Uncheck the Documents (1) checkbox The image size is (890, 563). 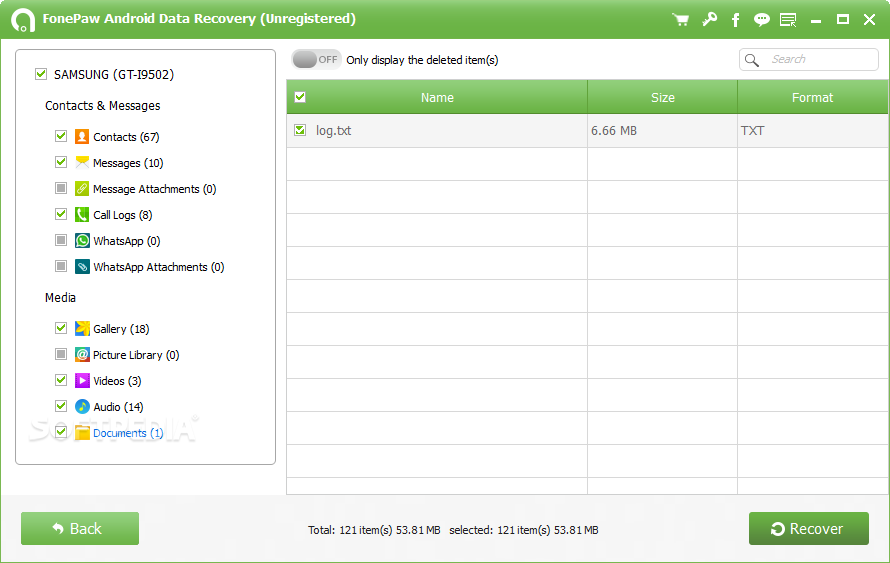[x=61, y=432]
